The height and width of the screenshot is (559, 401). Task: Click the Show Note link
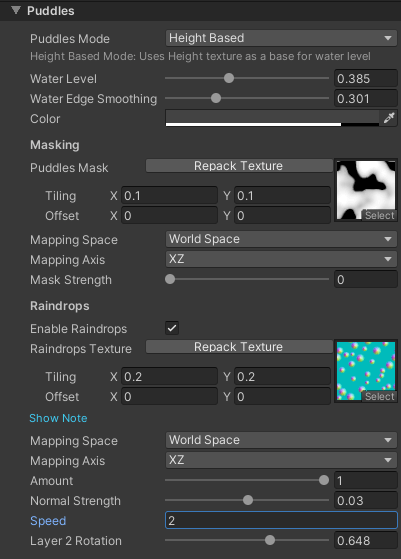tap(58, 418)
